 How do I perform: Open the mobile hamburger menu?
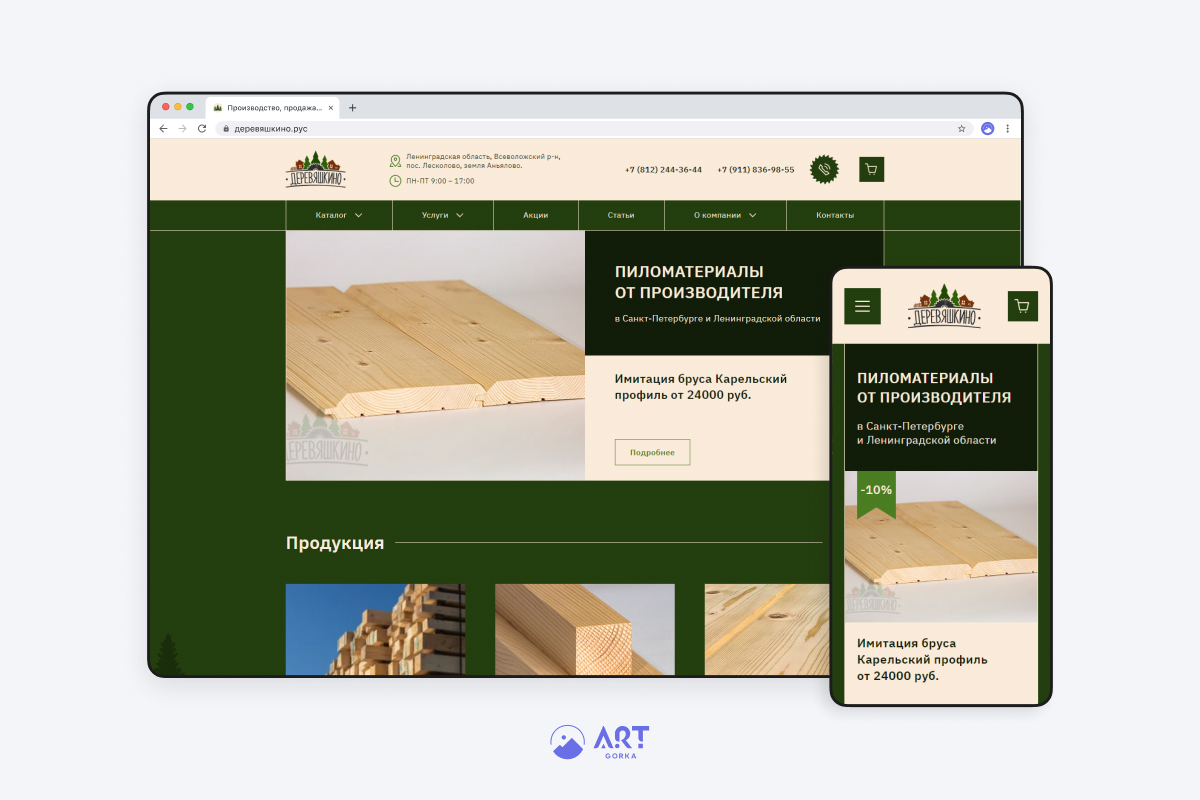point(862,306)
